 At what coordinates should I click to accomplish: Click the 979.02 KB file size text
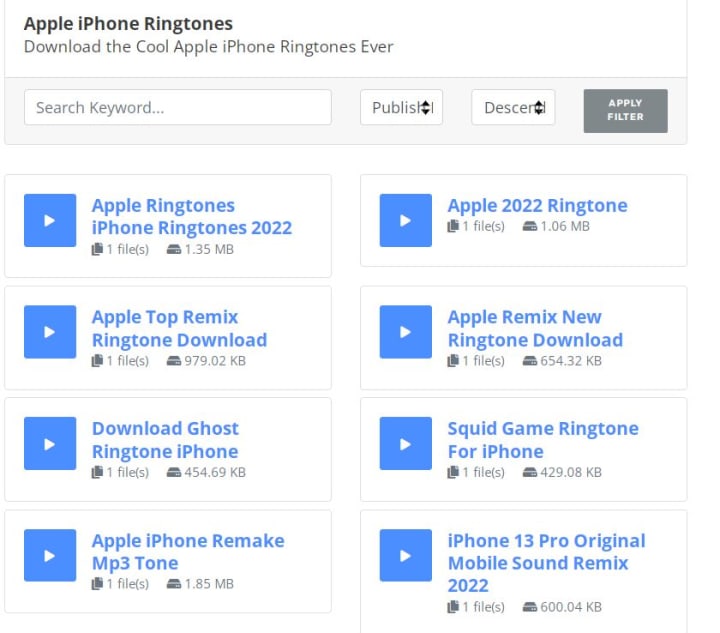(x=215, y=361)
